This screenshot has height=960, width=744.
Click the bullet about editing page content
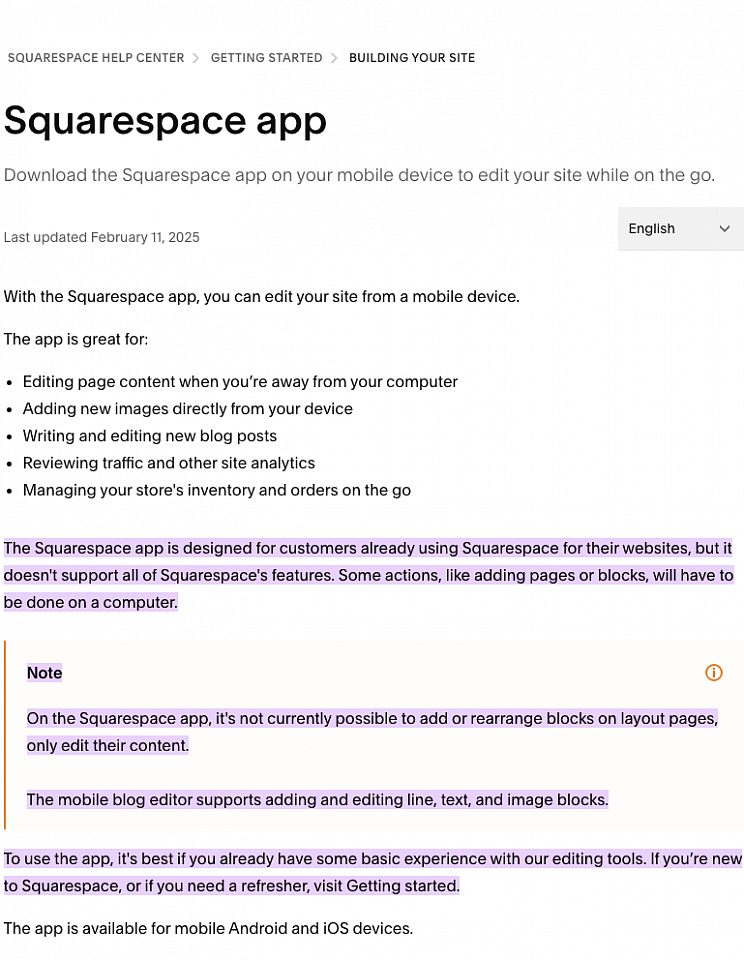(240, 382)
